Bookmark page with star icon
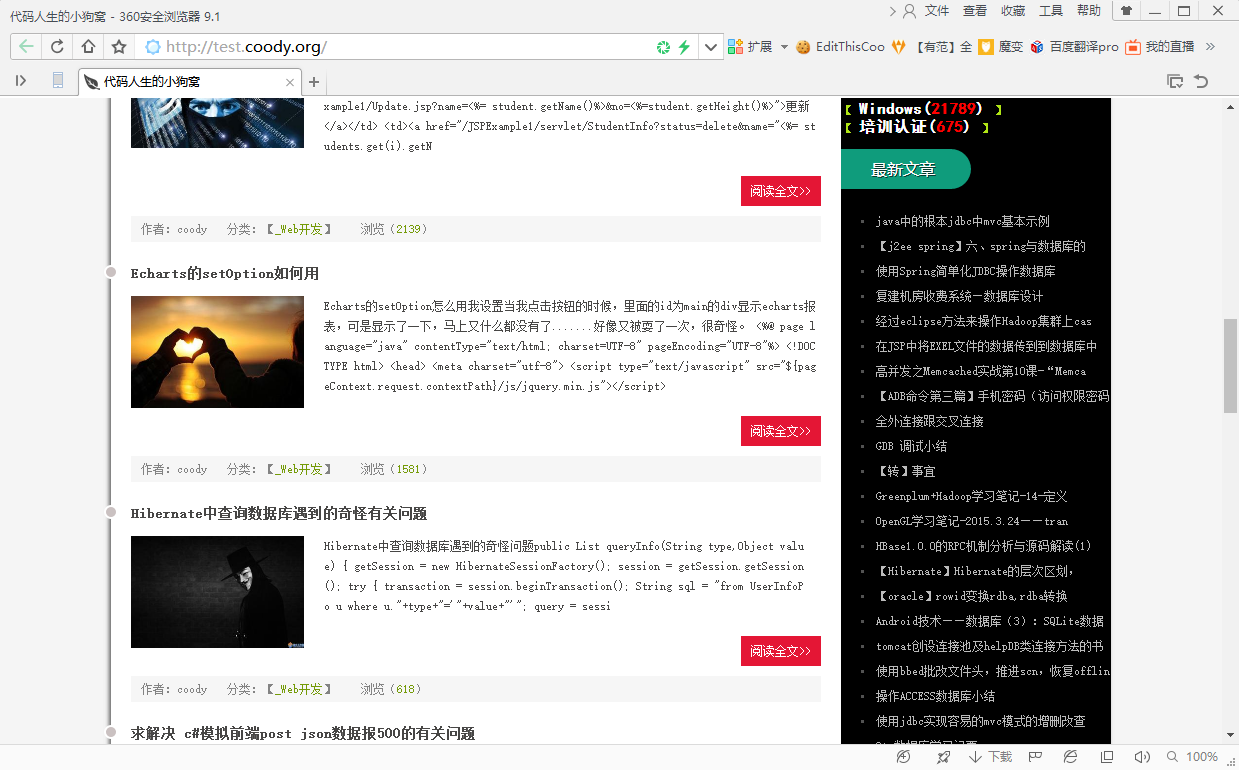This screenshot has width=1239, height=770. 119,47
